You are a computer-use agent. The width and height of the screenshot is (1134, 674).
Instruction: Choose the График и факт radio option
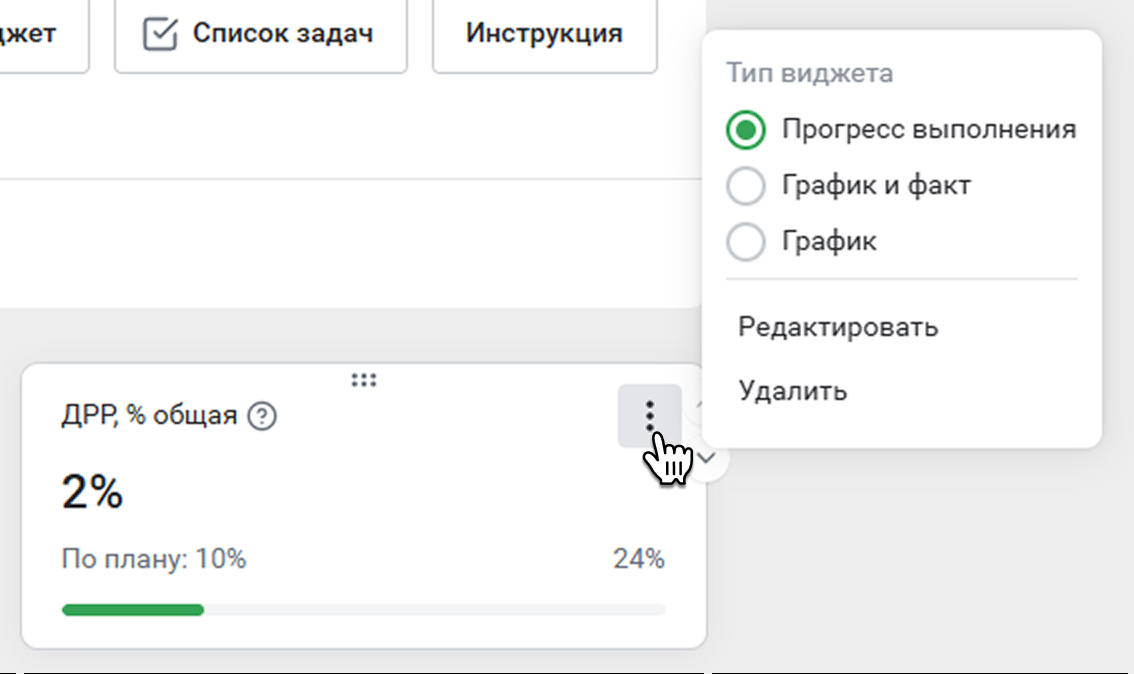click(747, 186)
